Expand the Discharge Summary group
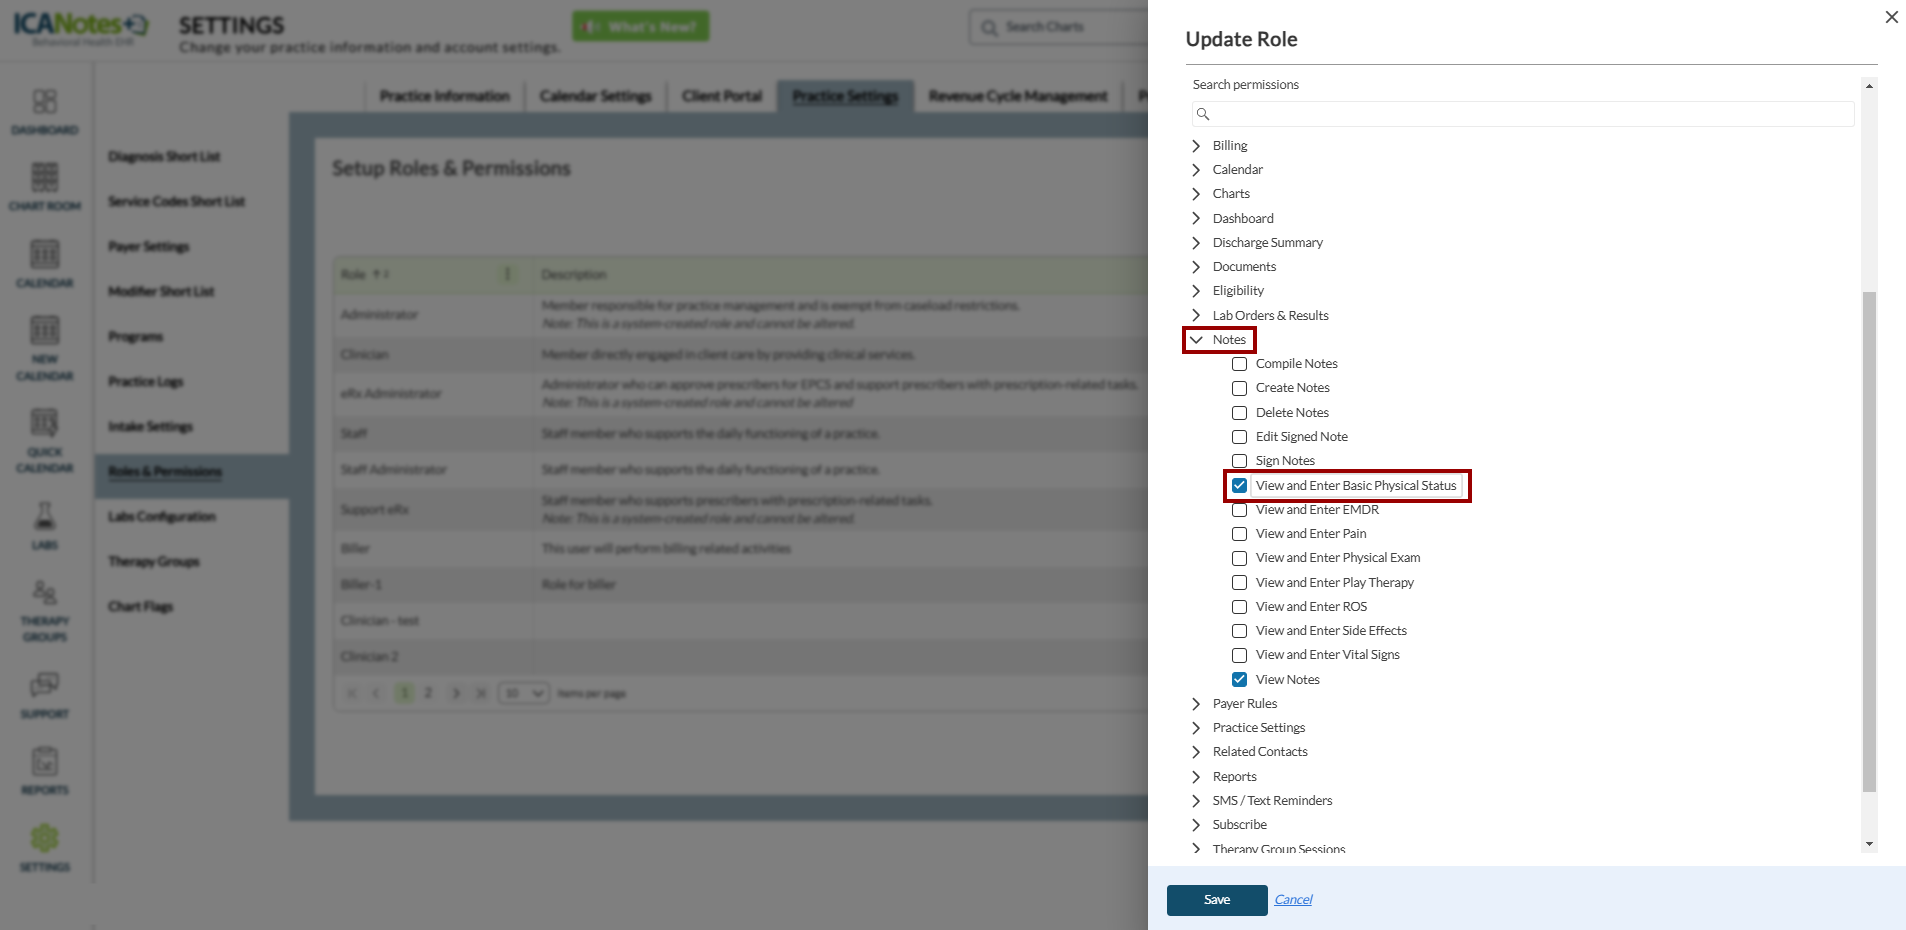The width and height of the screenshot is (1906, 930). (x=1196, y=243)
